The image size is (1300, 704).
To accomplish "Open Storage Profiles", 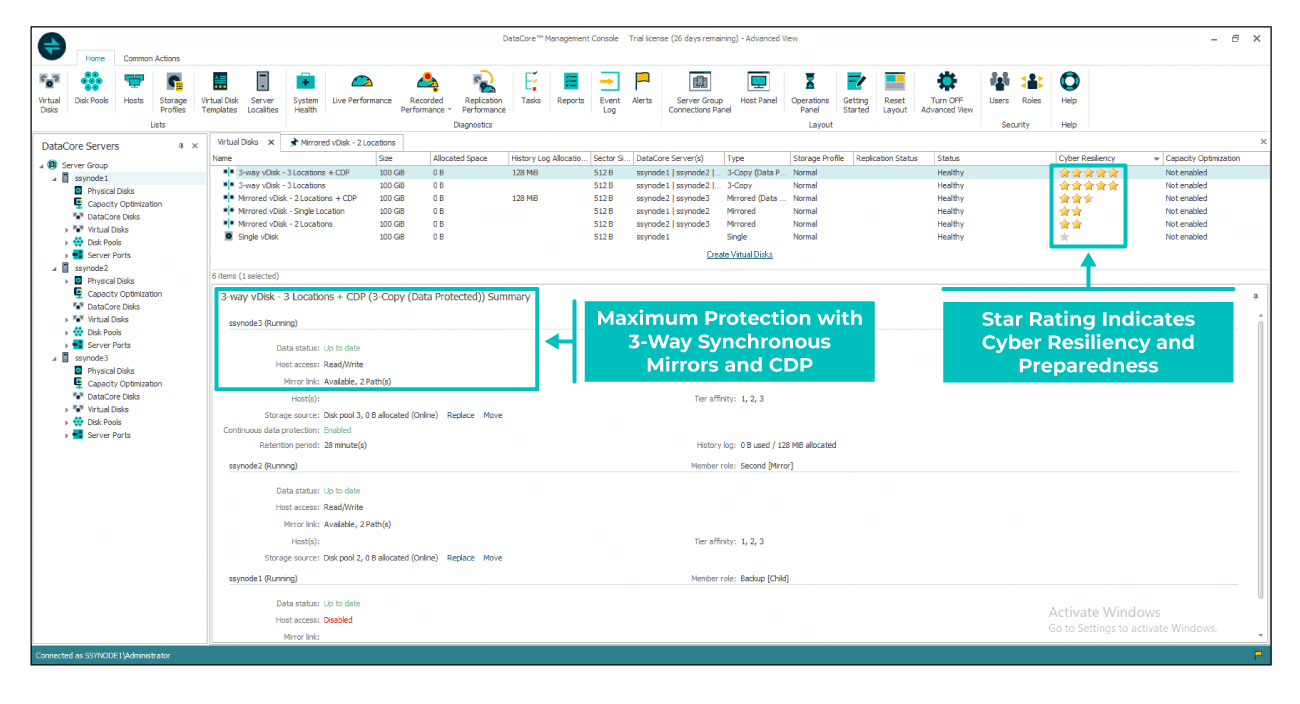I will pos(173,92).
